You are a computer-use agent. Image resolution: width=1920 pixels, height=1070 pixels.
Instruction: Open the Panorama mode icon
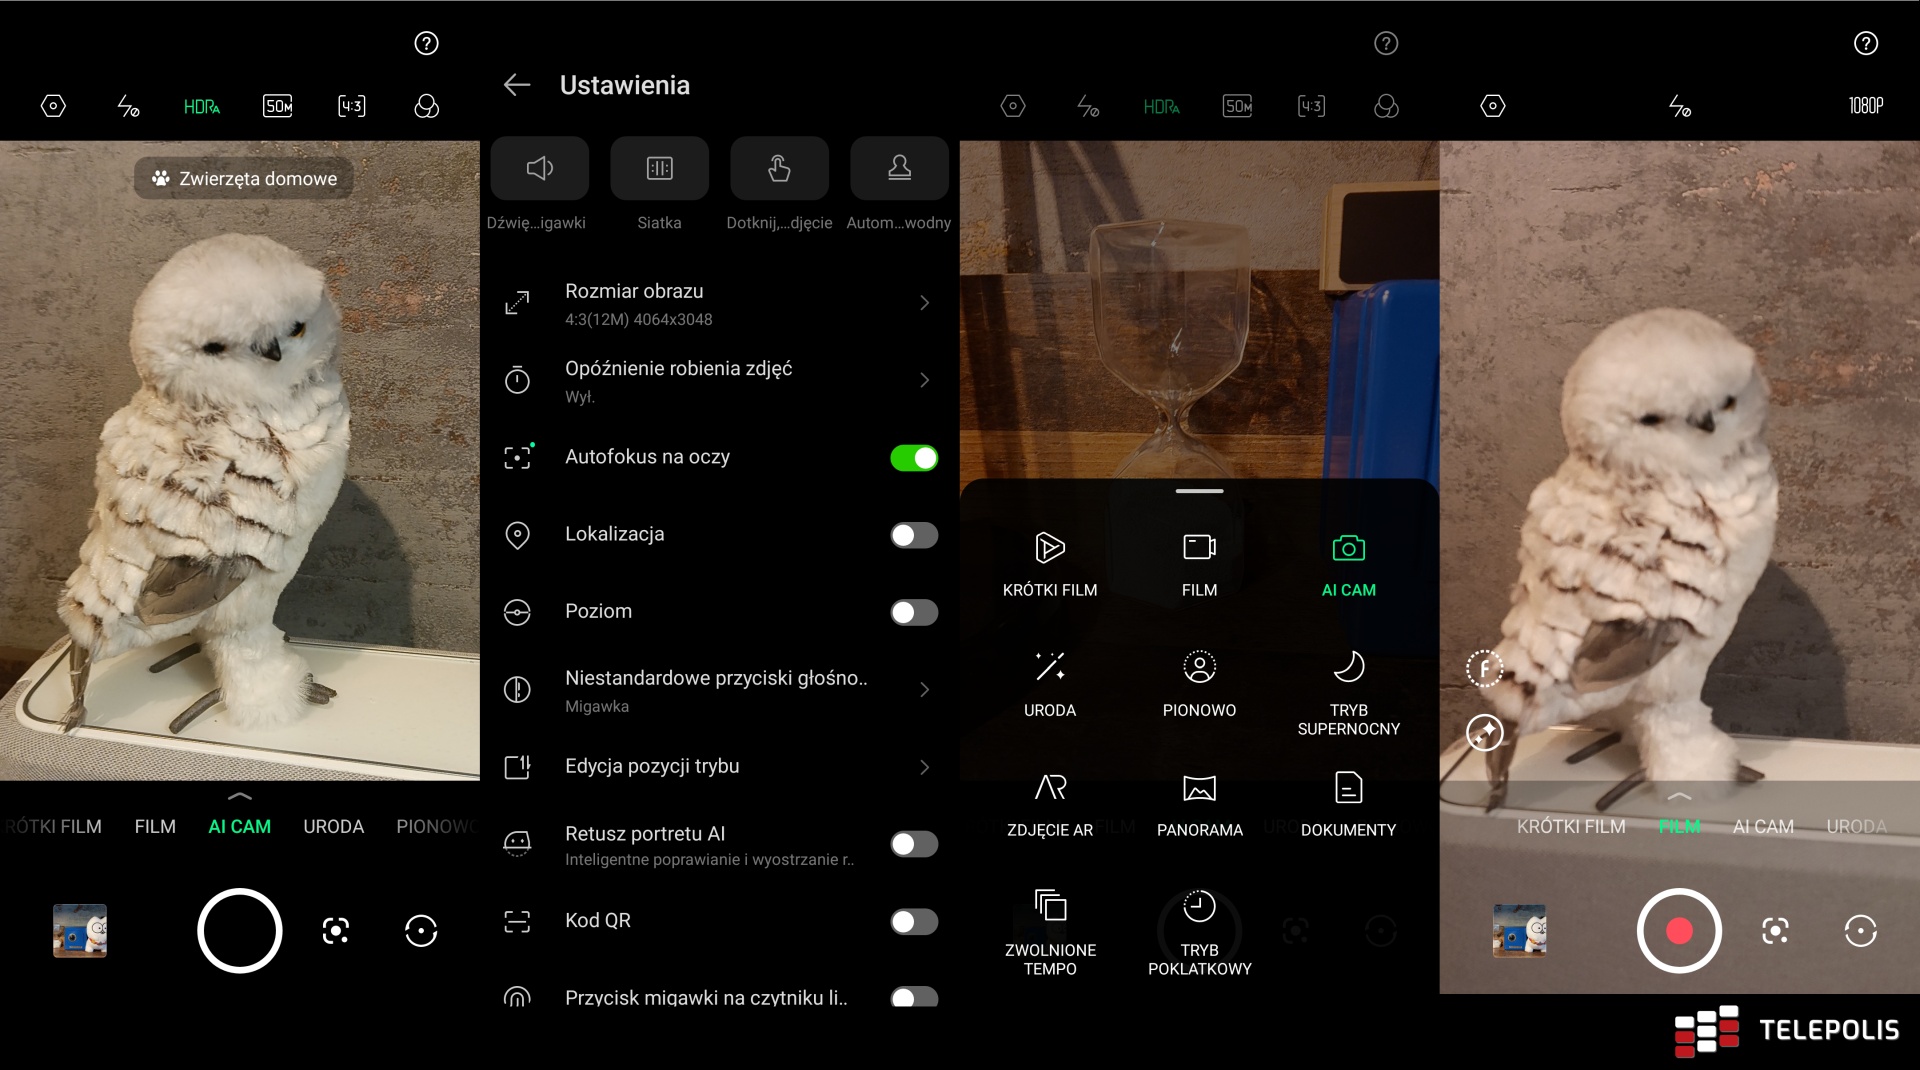point(1199,788)
